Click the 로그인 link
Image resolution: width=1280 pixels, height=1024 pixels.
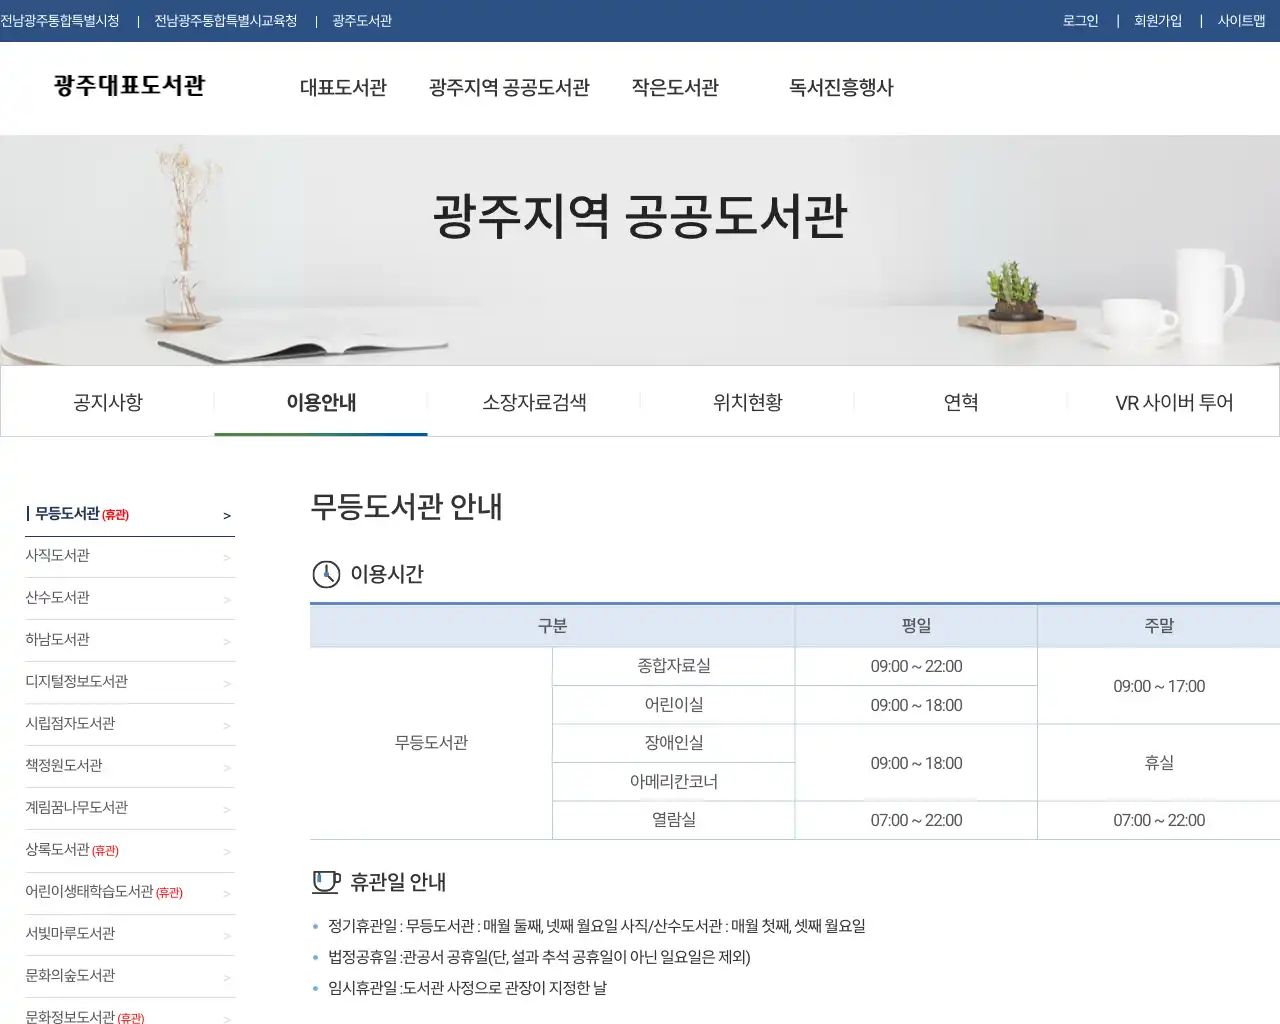(1080, 21)
